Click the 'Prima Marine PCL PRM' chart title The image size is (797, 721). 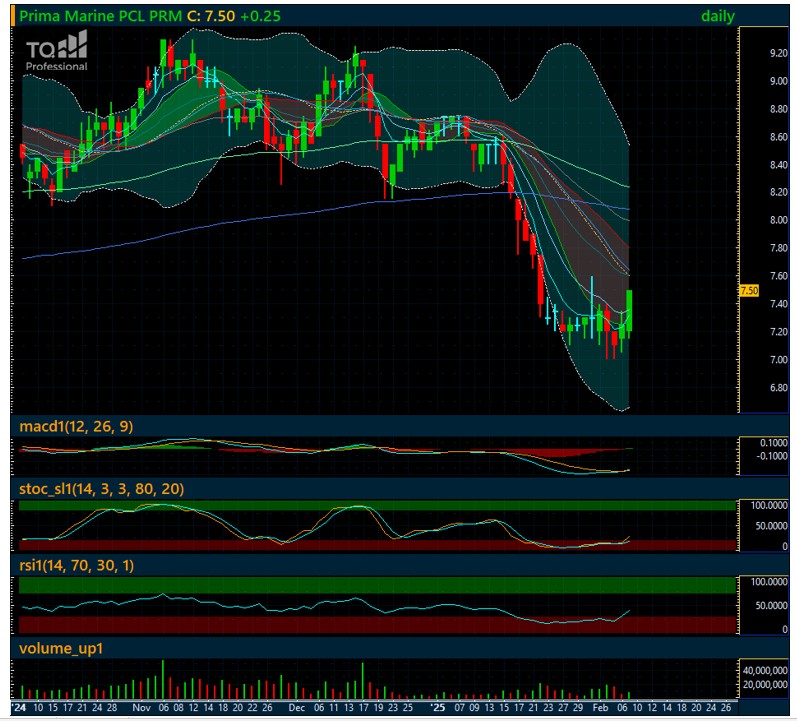coord(100,16)
